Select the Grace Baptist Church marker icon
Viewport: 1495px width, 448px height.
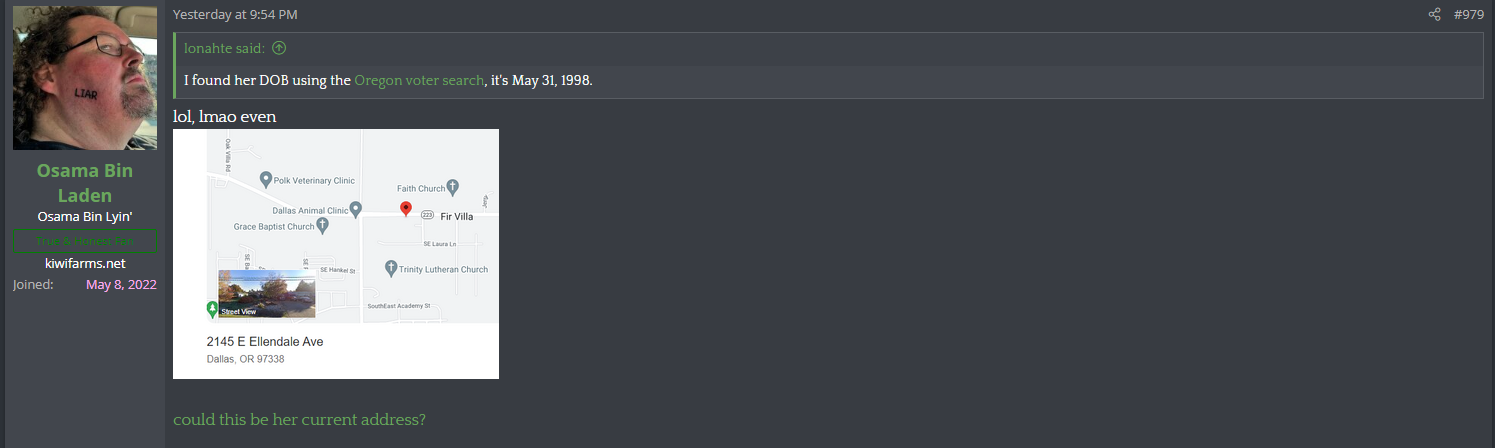pyautogui.click(x=322, y=227)
